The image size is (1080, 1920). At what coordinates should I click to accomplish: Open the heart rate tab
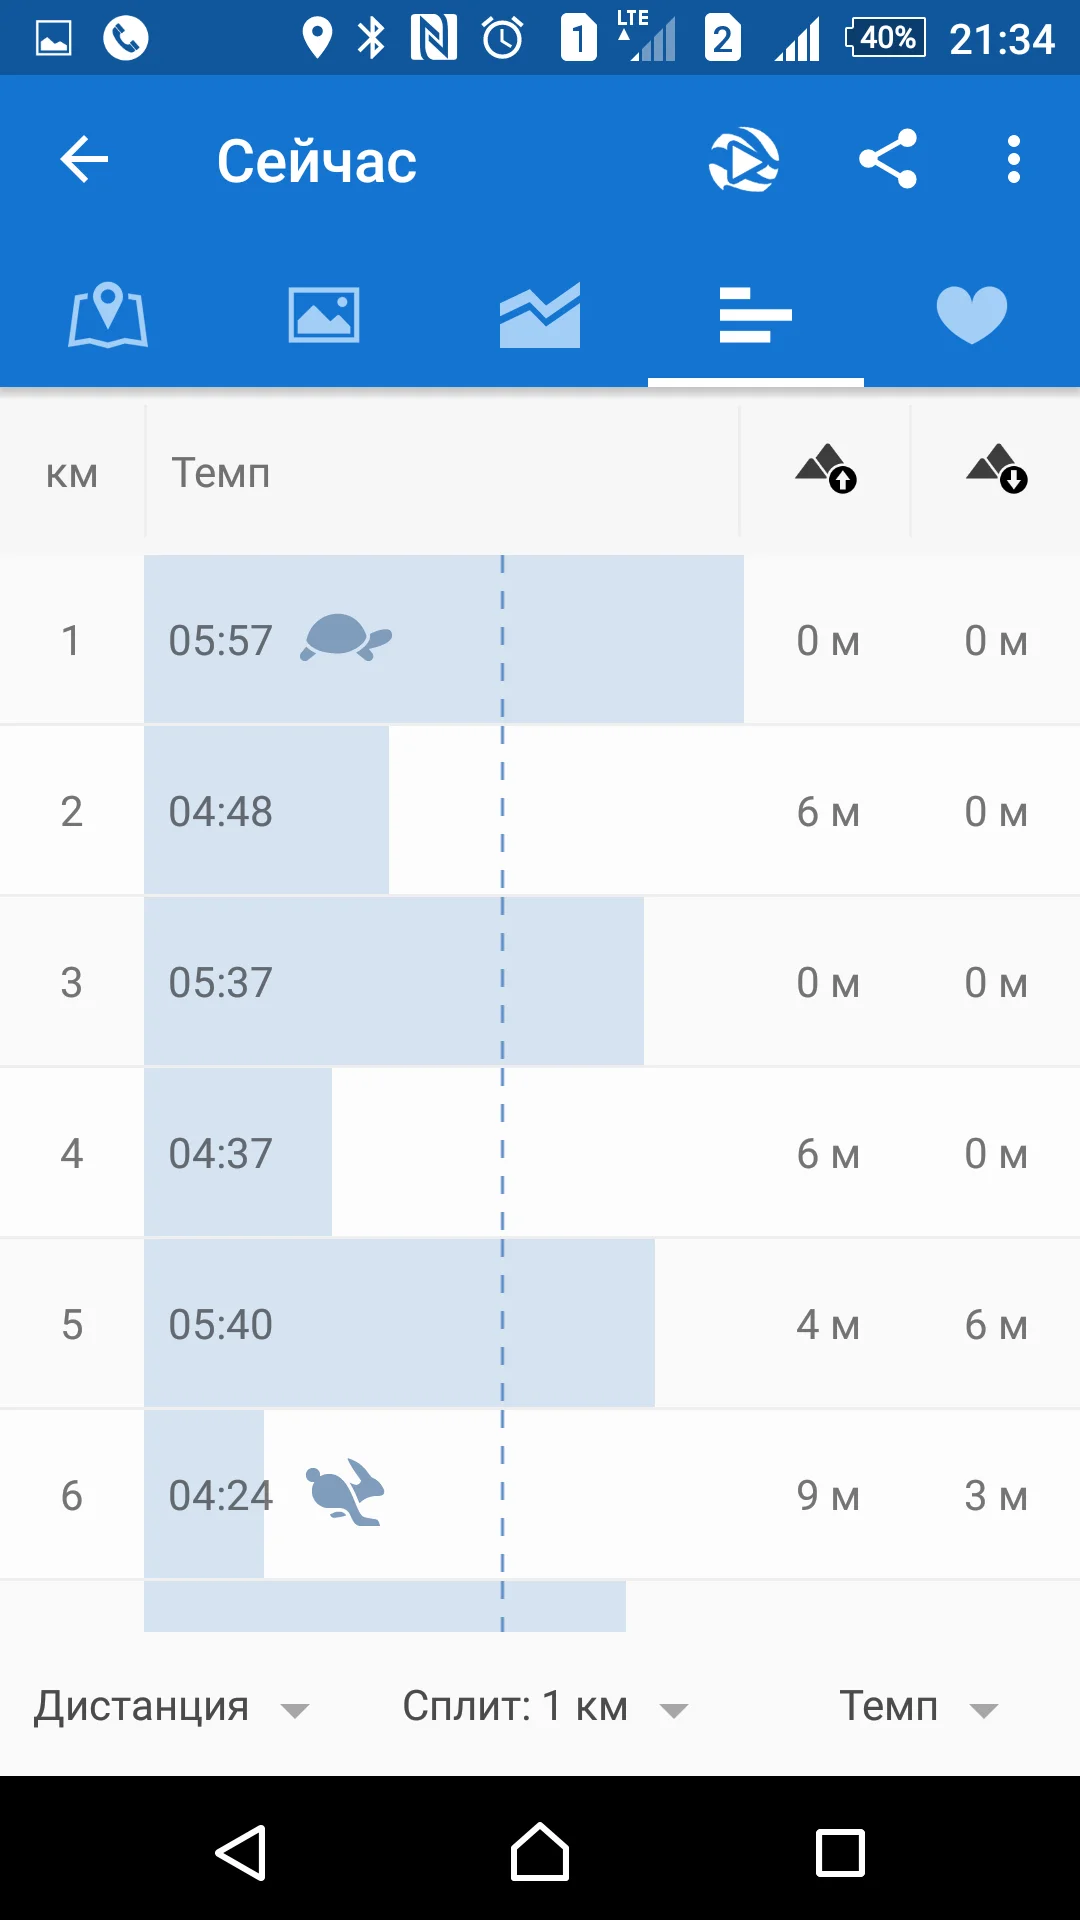[971, 316]
